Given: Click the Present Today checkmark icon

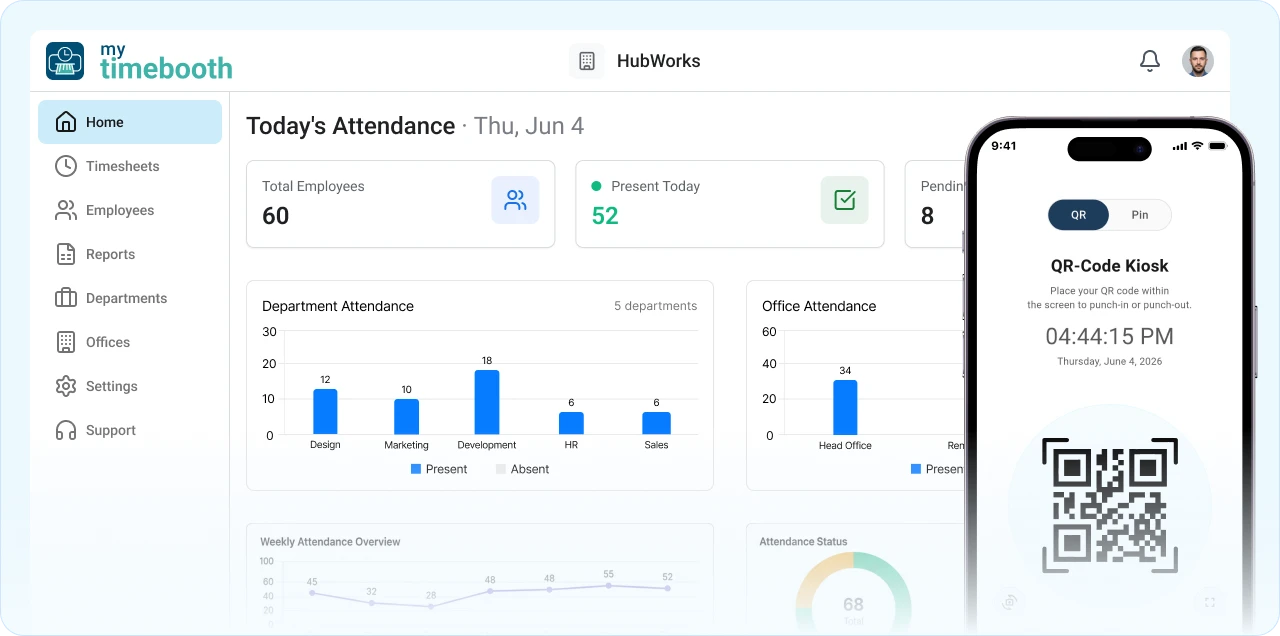Looking at the screenshot, I should pos(845,200).
